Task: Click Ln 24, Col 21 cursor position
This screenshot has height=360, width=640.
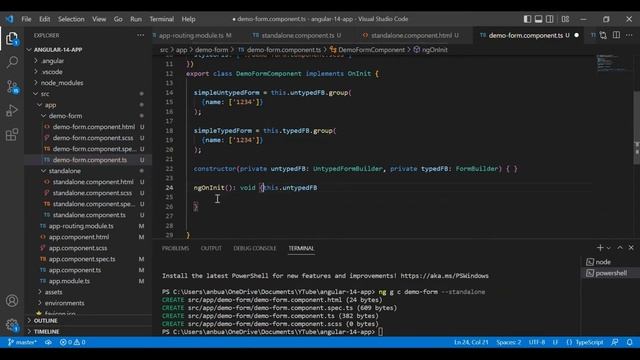Action: tap(471, 342)
